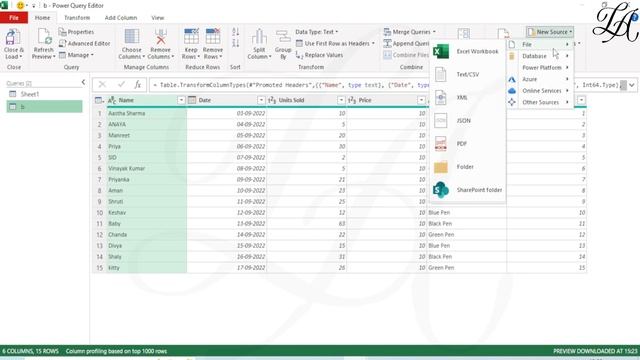The height and width of the screenshot is (360, 640).
Task: Open the Units Sold column filter dropdown
Action: 341,100
